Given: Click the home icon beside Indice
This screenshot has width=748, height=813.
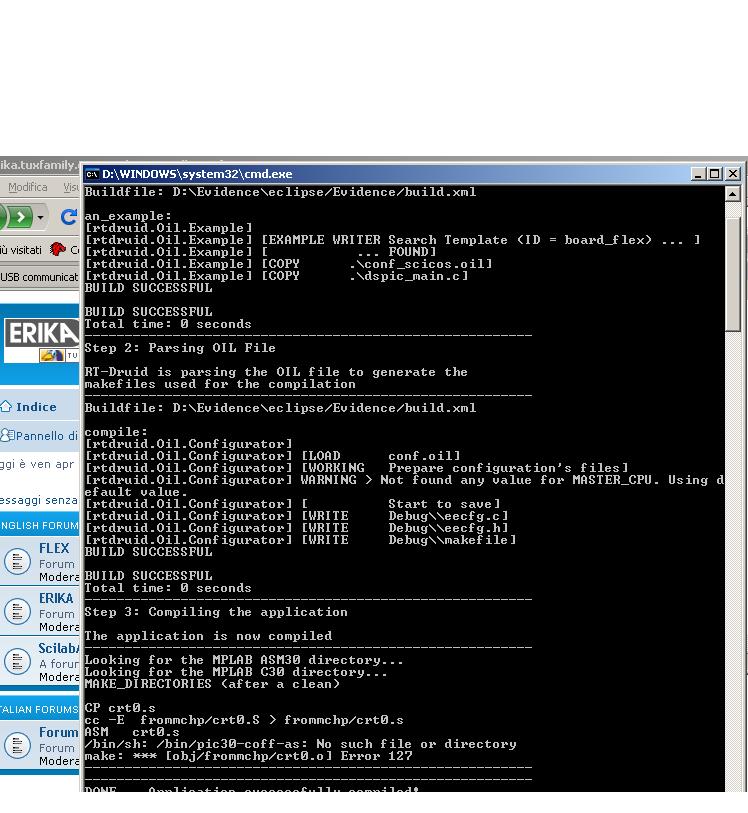Looking at the screenshot, I should 6,406.
